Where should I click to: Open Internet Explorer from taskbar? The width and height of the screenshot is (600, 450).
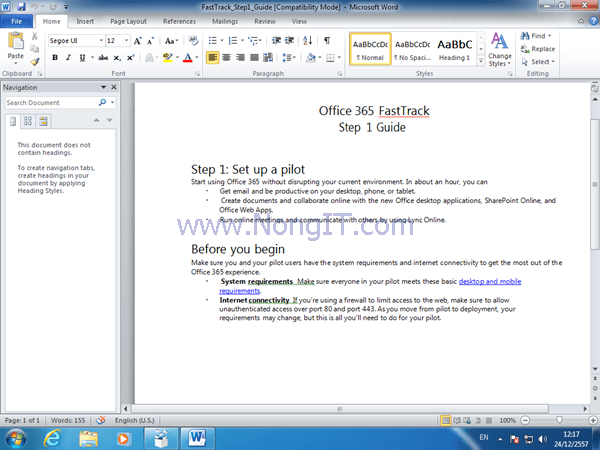(x=52, y=439)
